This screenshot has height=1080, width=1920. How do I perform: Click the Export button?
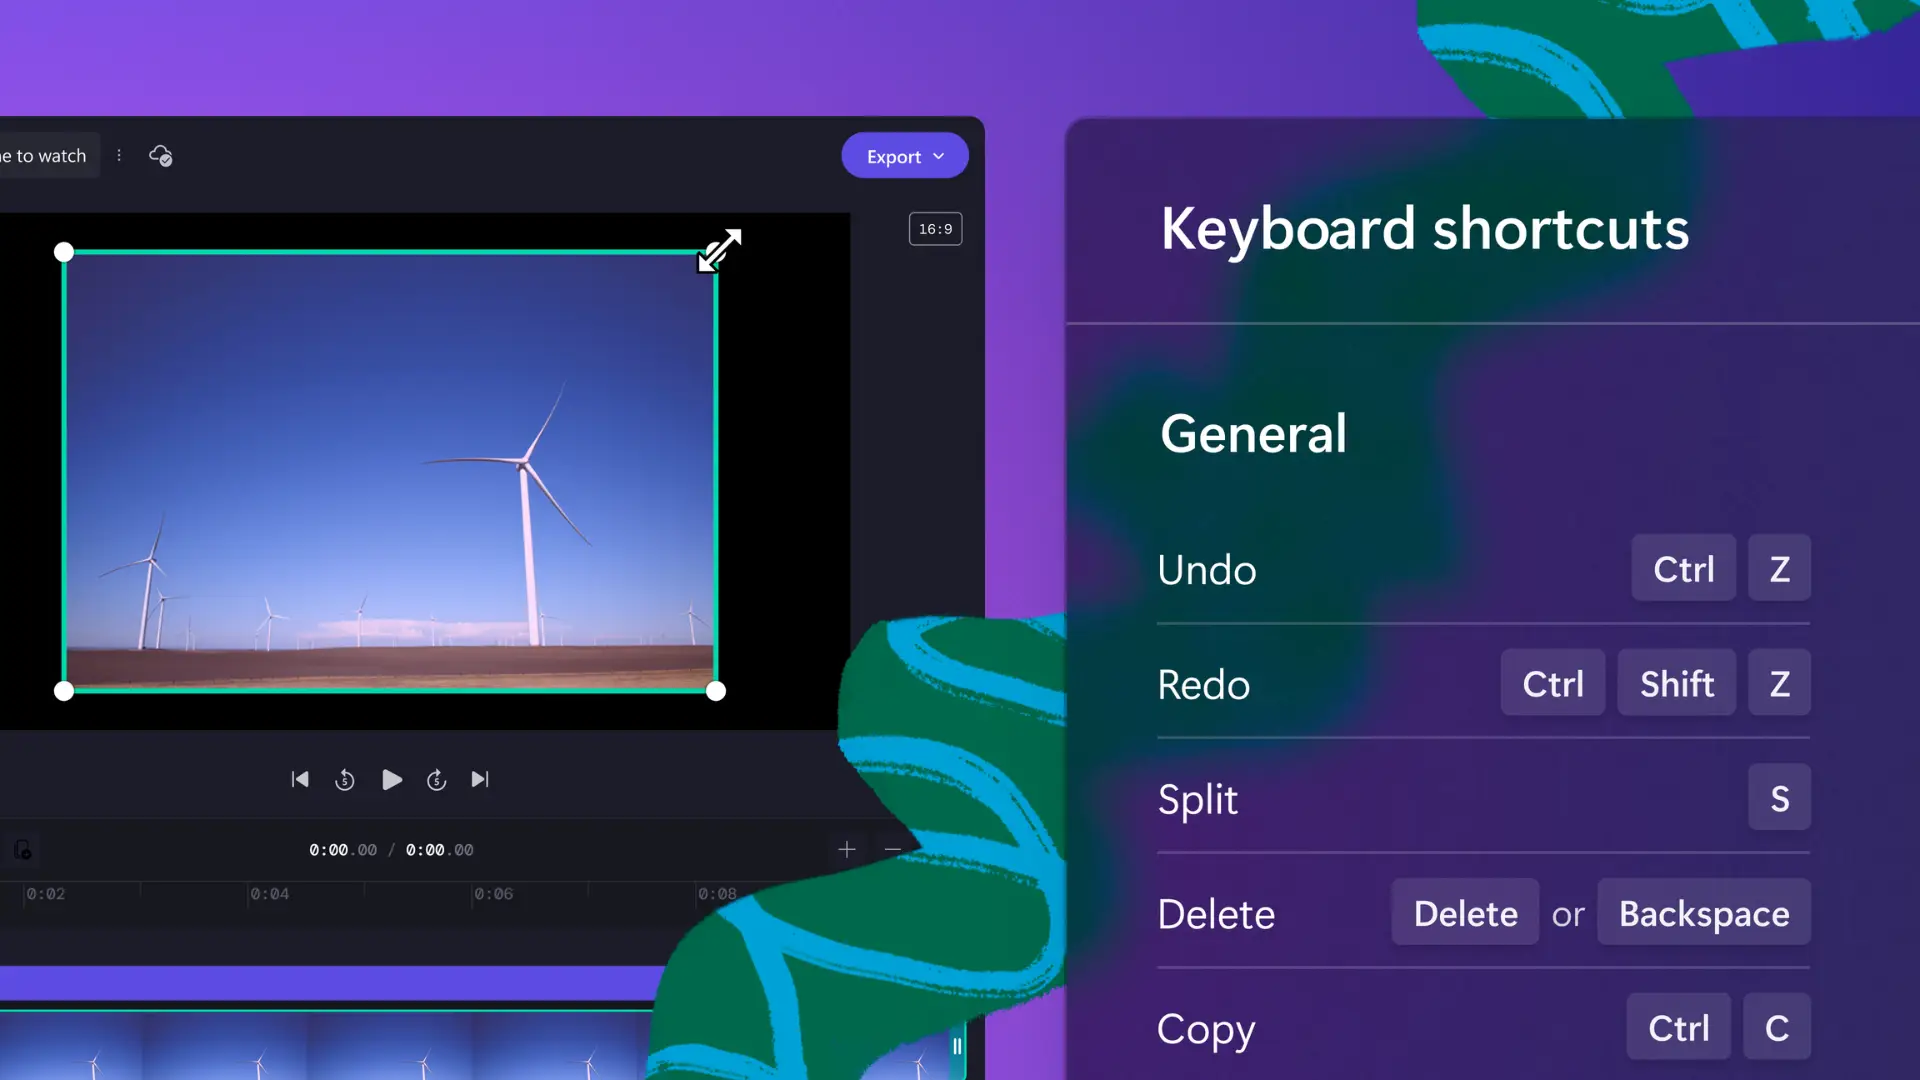click(x=905, y=154)
